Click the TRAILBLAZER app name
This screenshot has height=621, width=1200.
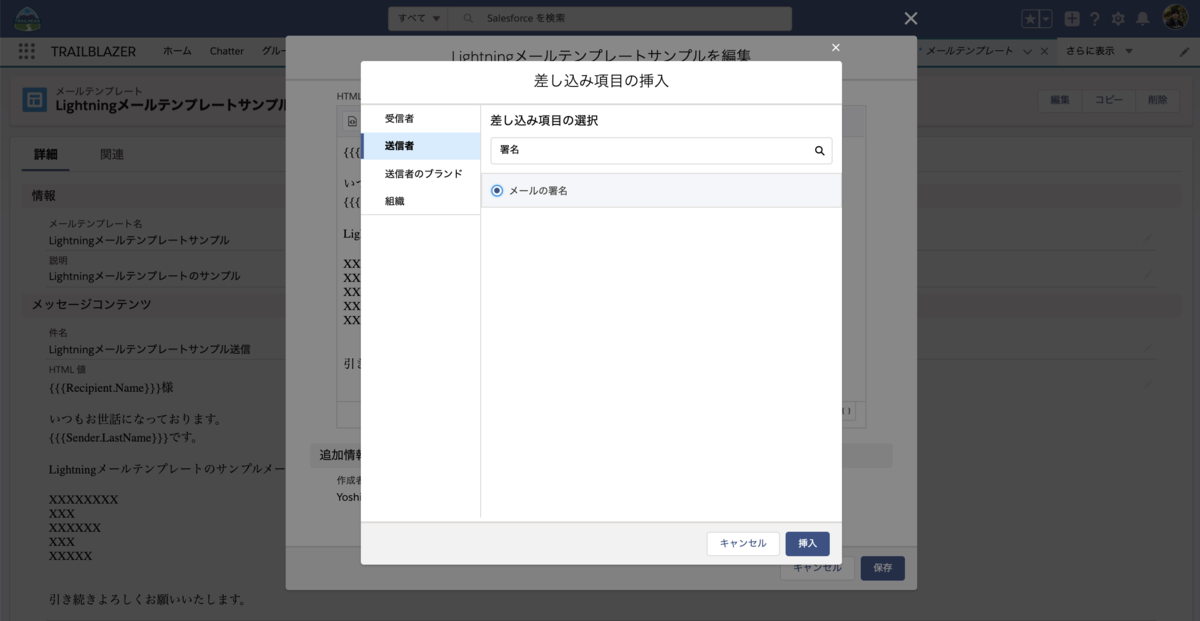94,51
